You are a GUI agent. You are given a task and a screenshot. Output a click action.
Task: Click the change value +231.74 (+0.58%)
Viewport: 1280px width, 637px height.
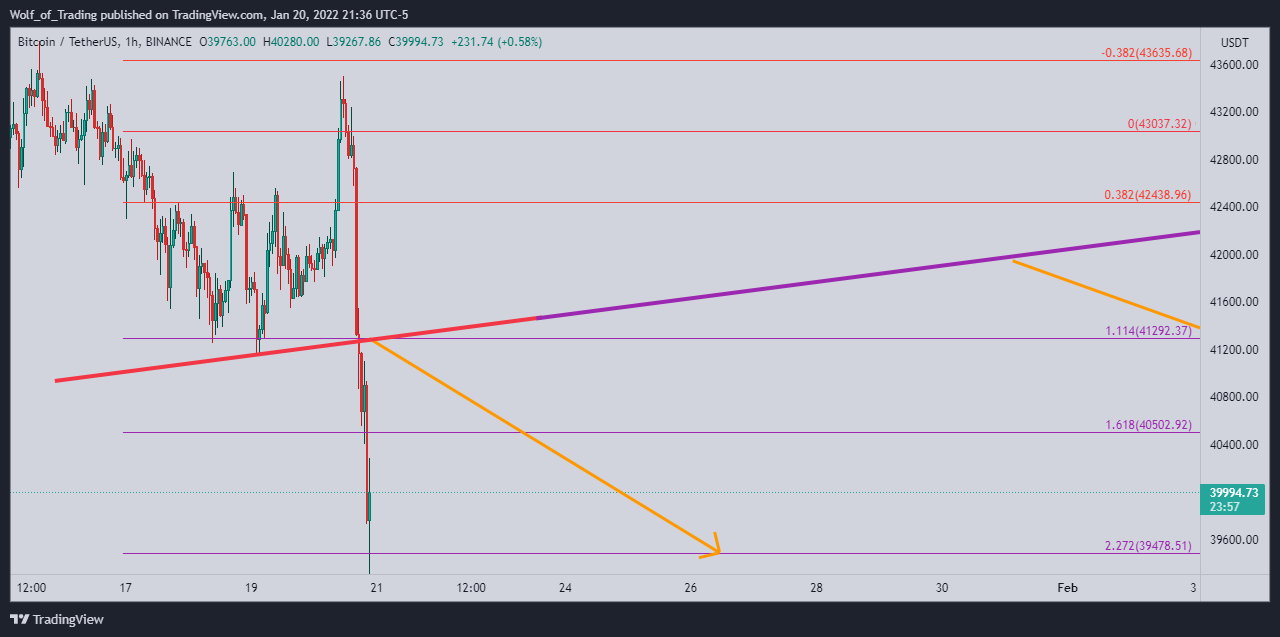[x=498, y=42]
